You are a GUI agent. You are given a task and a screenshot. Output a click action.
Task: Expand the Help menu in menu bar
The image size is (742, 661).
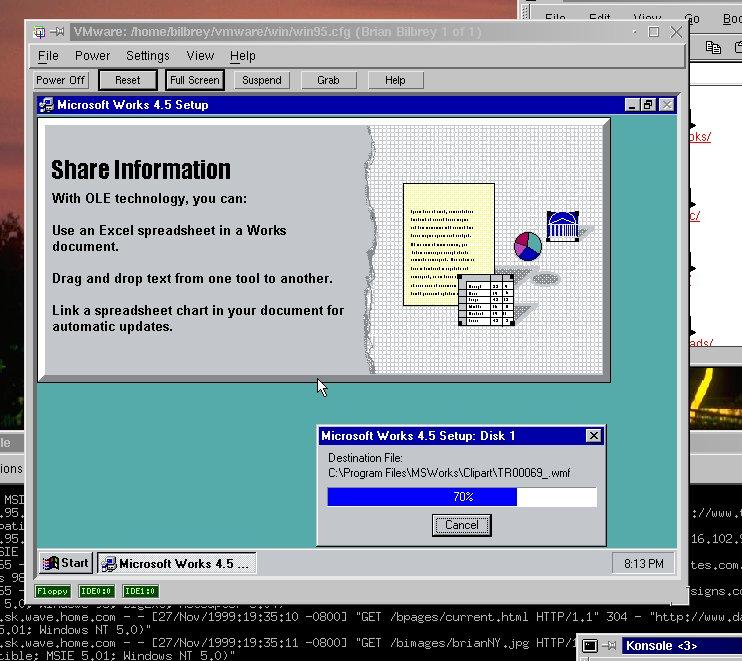(x=243, y=56)
